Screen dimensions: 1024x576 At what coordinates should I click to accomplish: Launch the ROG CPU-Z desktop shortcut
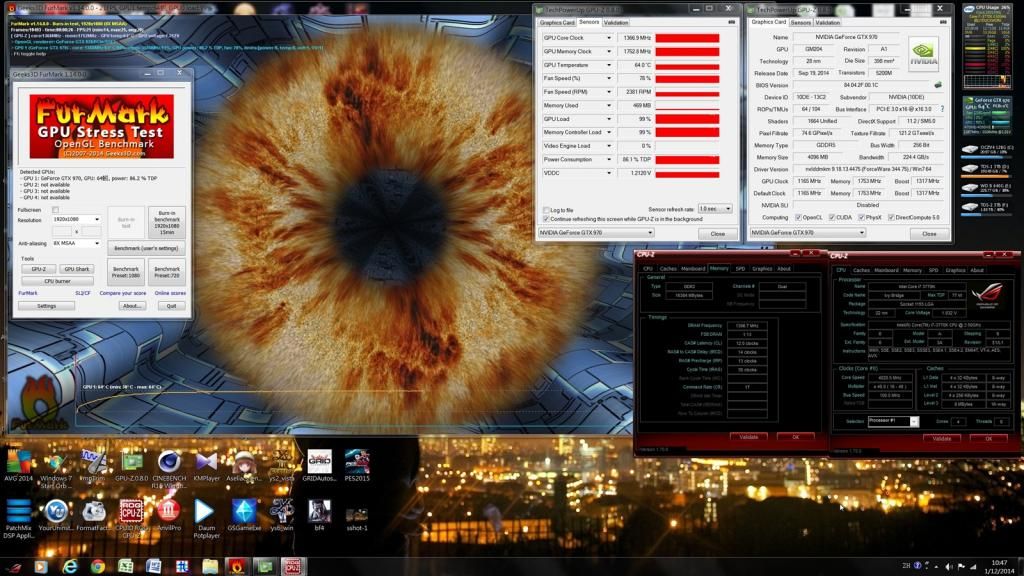(131, 519)
